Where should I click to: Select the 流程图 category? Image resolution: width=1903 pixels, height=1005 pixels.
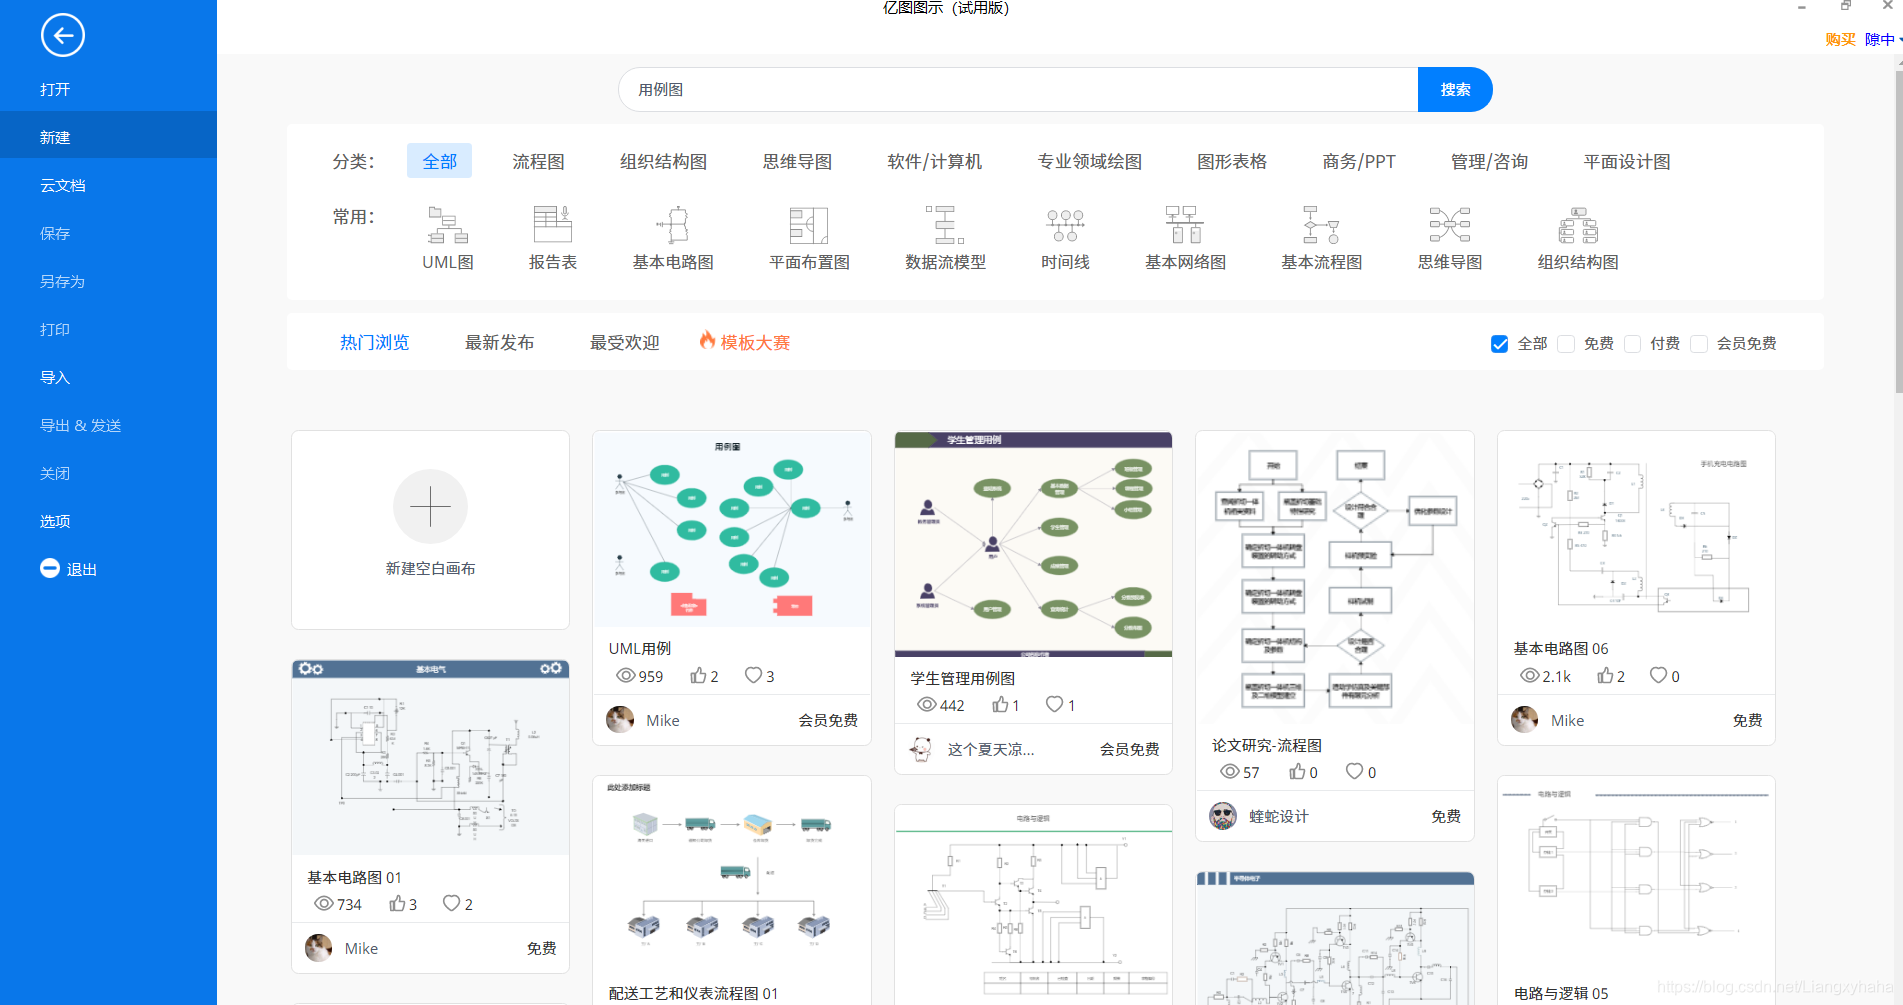[x=538, y=161]
